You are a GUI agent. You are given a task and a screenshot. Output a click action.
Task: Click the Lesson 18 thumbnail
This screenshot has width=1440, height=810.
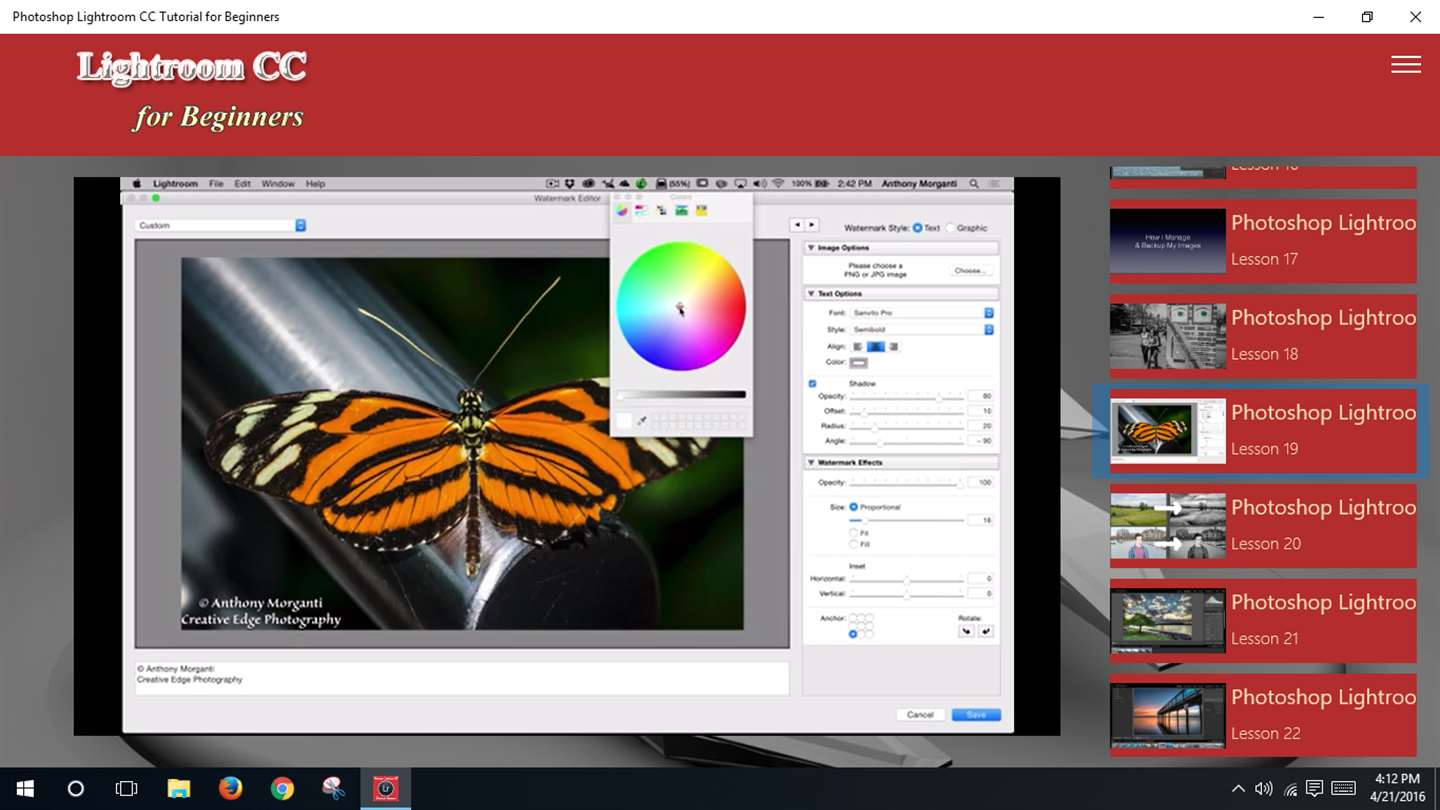(x=1168, y=336)
